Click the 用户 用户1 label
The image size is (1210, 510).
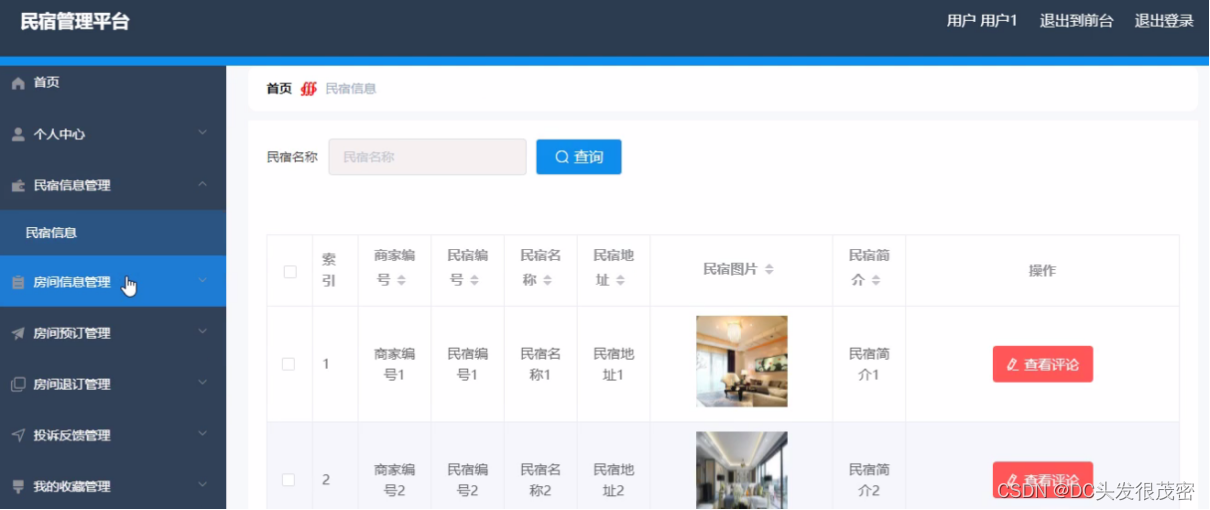pyautogui.click(x=982, y=21)
